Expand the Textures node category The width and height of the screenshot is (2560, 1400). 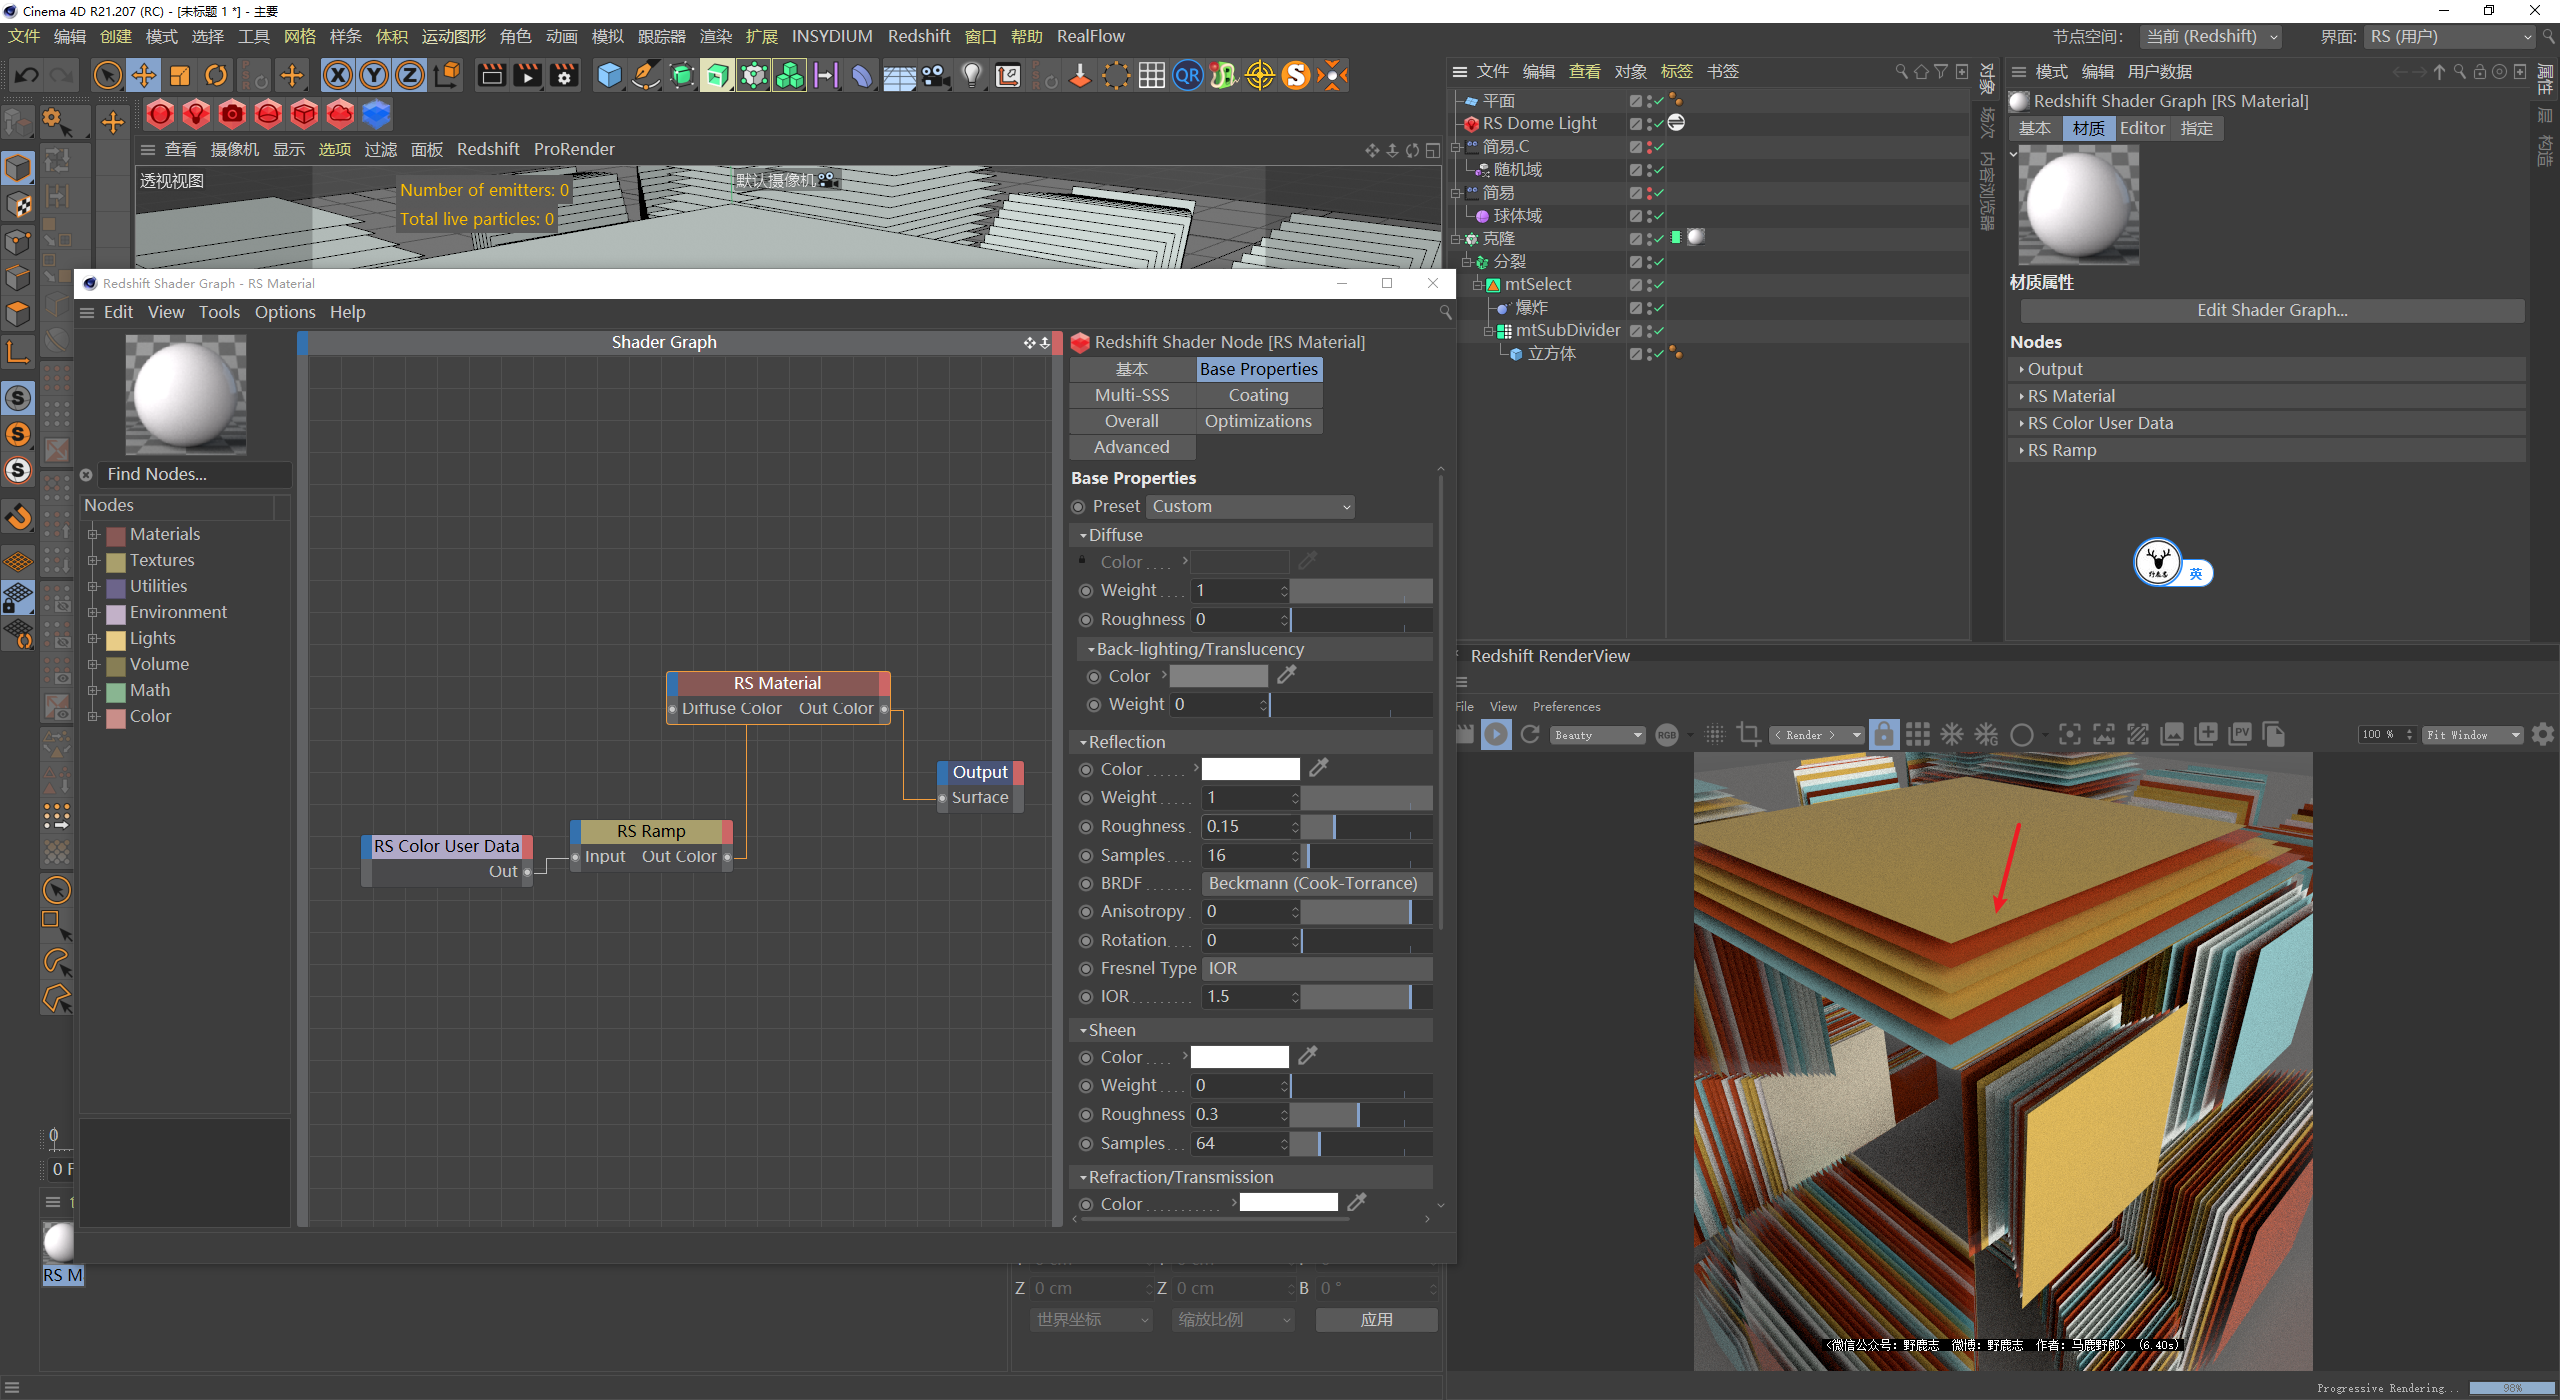click(93, 560)
